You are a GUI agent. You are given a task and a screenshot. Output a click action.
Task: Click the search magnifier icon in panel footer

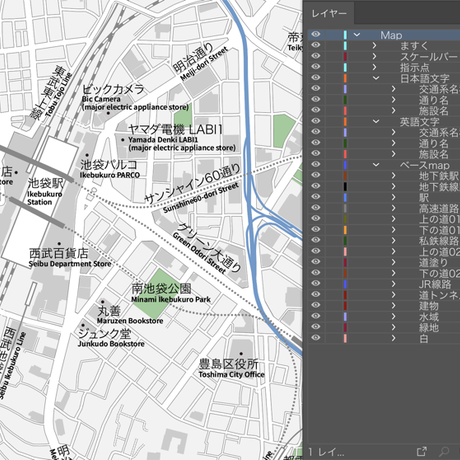444,451
